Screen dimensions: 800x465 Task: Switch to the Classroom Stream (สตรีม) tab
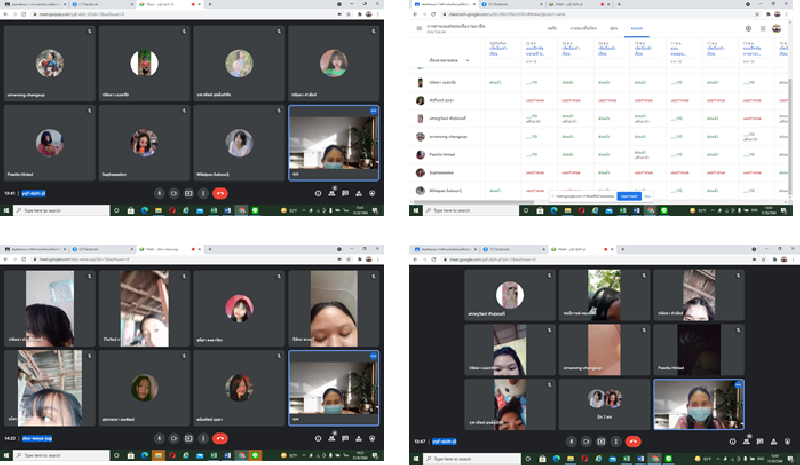point(552,29)
